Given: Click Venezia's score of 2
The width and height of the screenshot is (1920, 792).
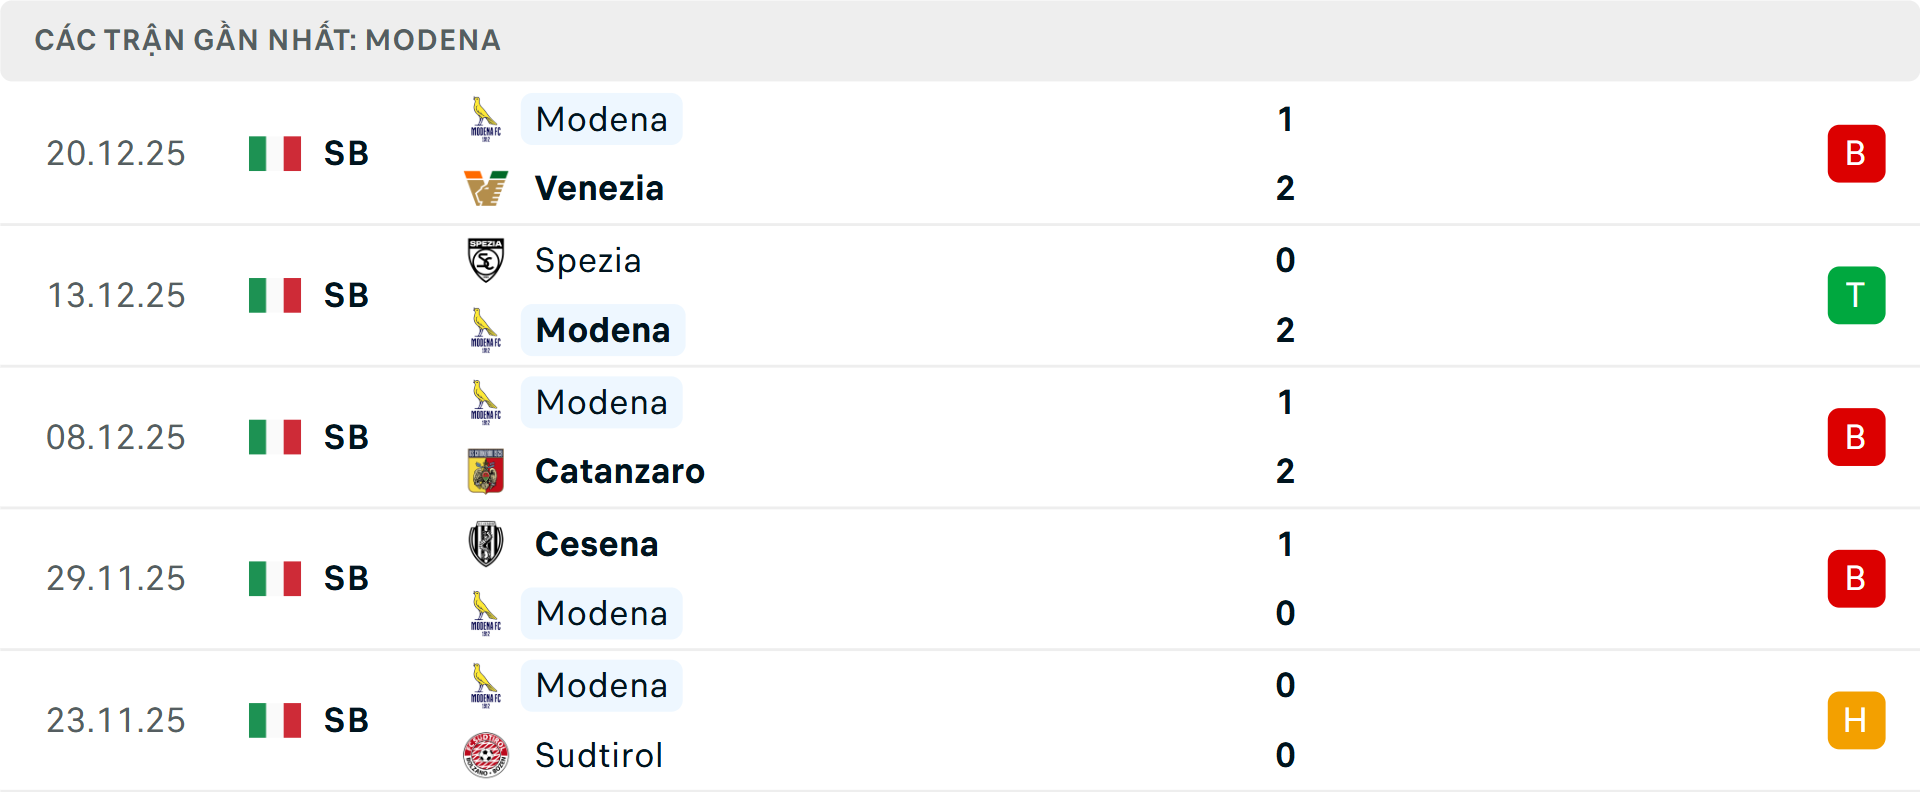Looking at the screenshot, I should click(x=1285, y=188).
